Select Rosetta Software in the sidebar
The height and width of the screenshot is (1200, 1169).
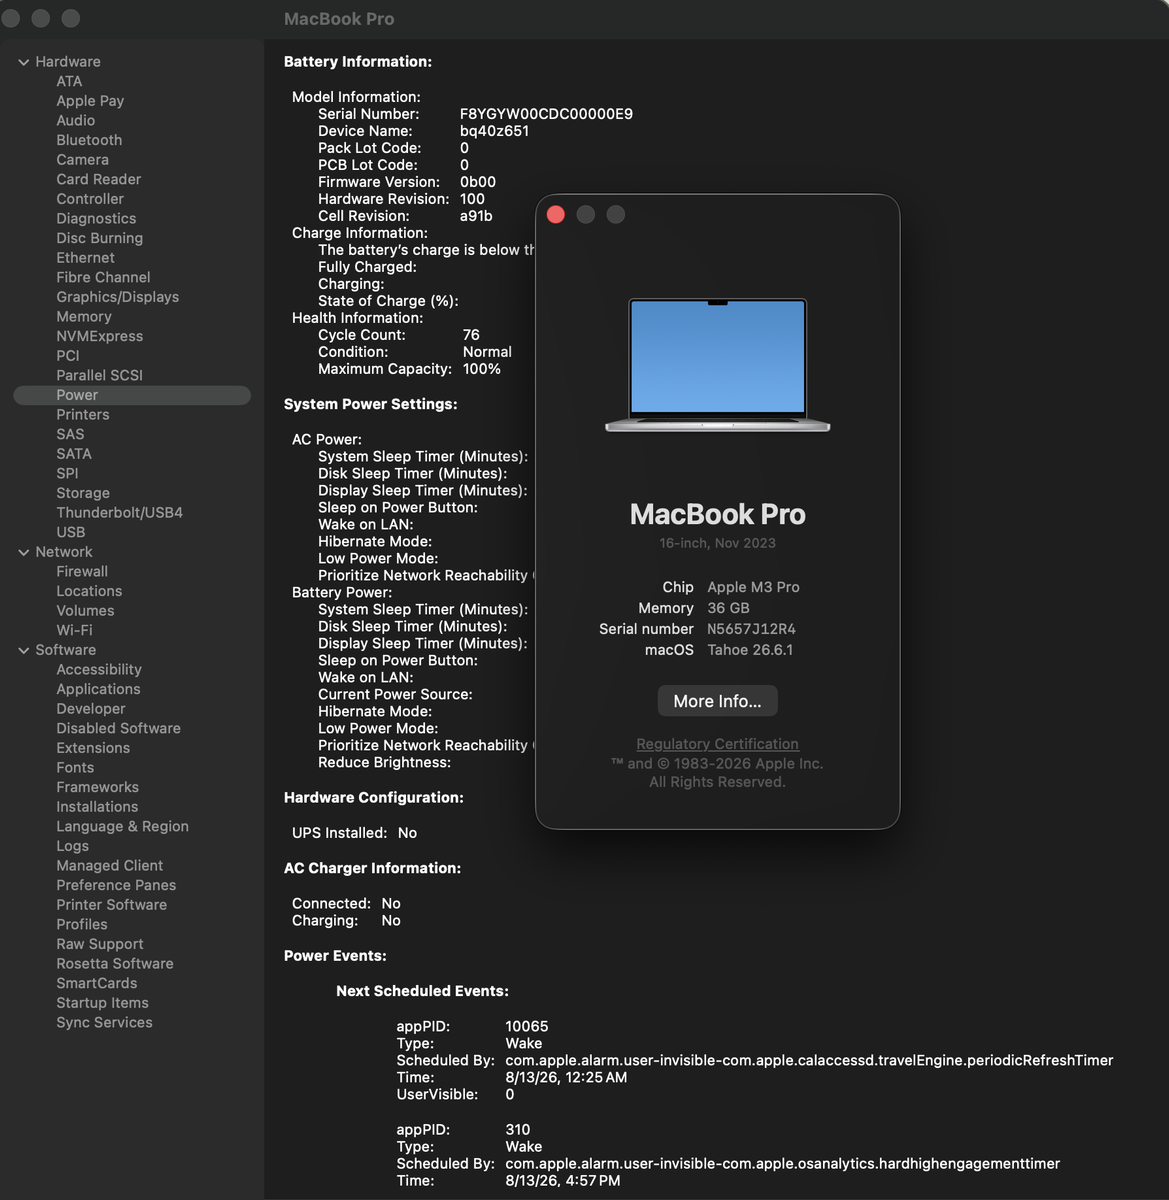pos(115,964)
